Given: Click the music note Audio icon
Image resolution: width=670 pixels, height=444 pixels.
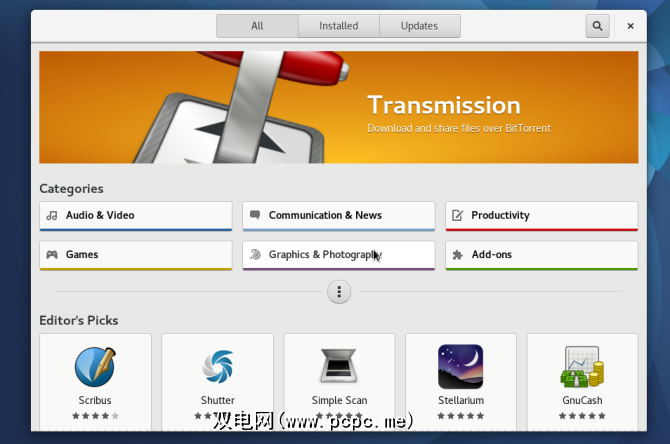Looking at the screenshot, I should point(52,215).
